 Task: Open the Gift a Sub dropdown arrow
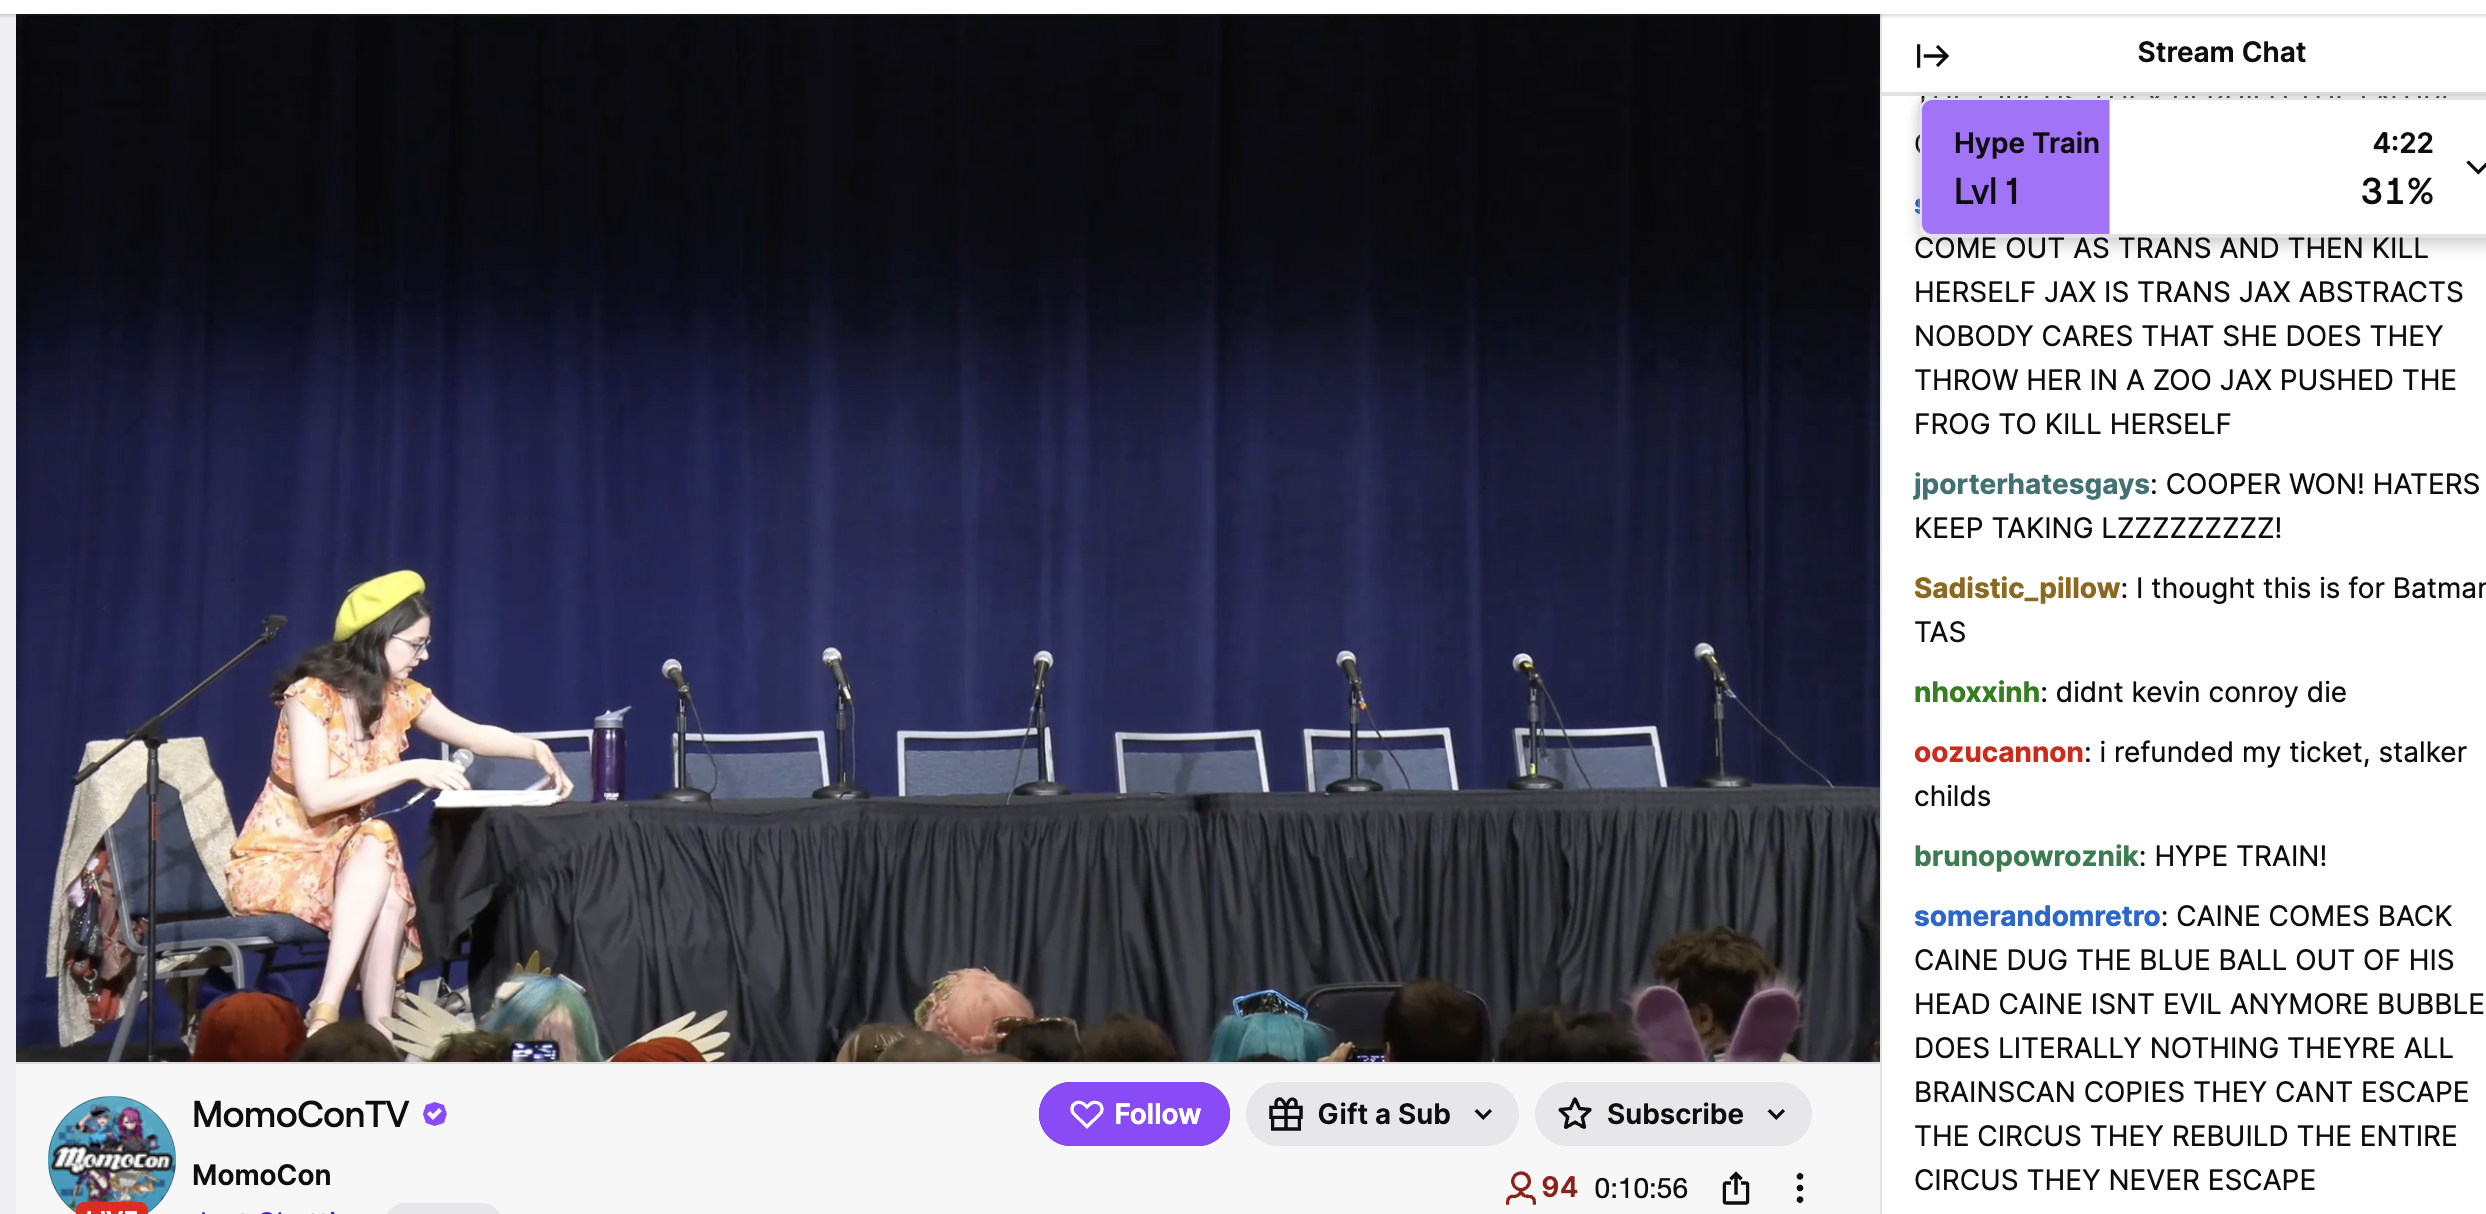tap(1484, 1114)
